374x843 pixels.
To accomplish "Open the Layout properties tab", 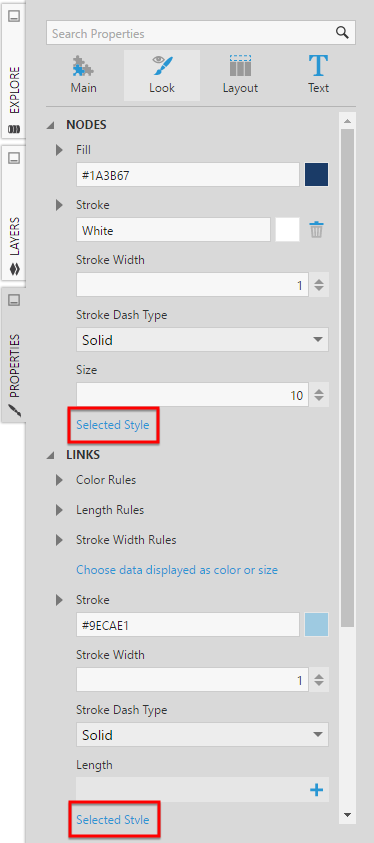I will pyautogui.click(x=240, y=75).
